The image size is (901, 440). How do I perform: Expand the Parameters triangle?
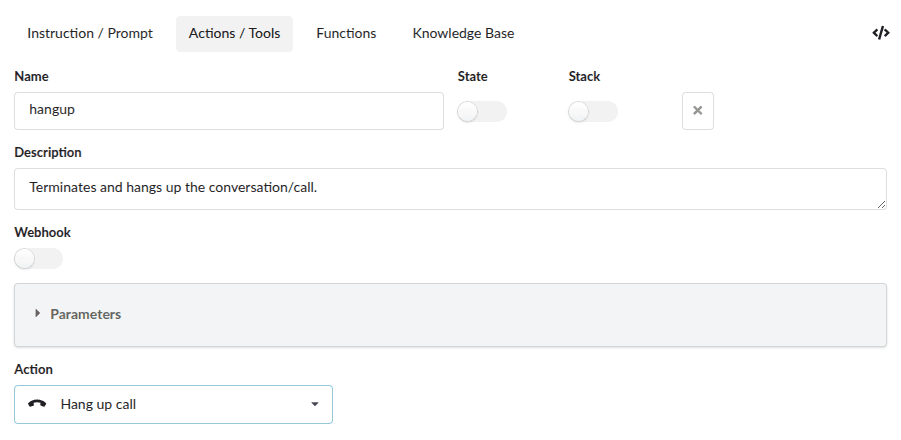38,314
